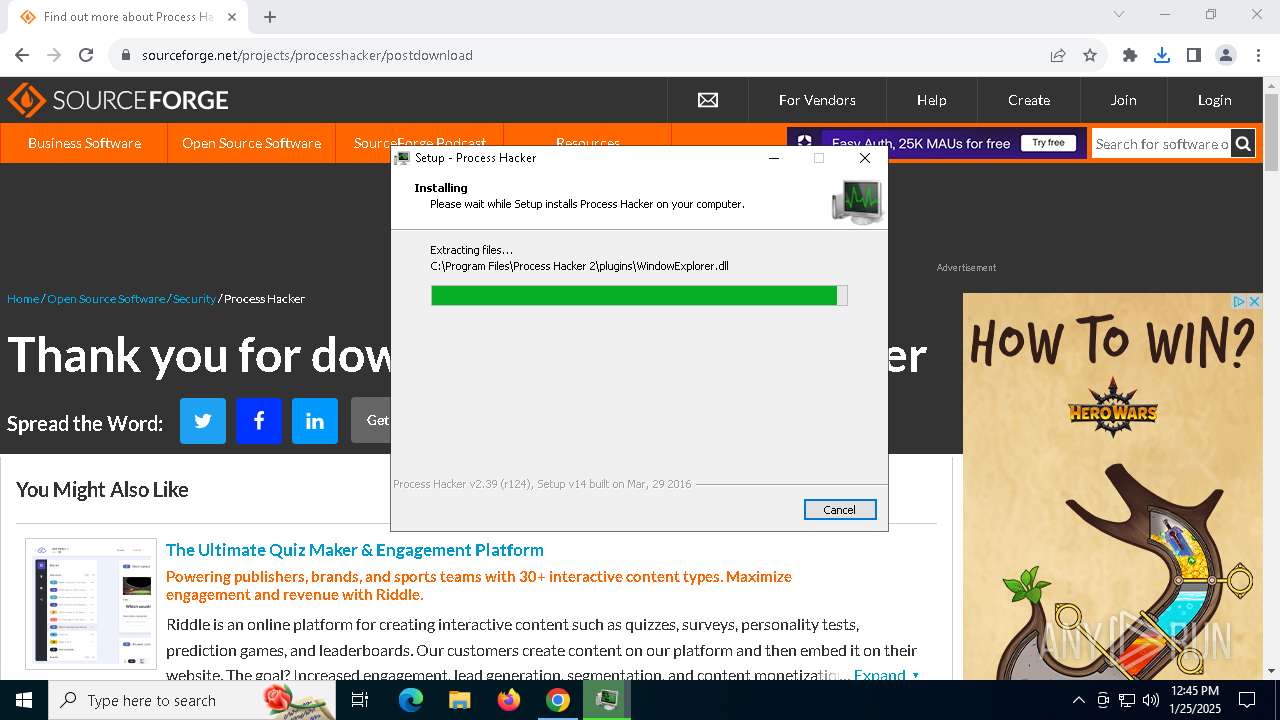Open the For Vendors menu
The image size is (1280, 720).
click(x=817, y=100)
